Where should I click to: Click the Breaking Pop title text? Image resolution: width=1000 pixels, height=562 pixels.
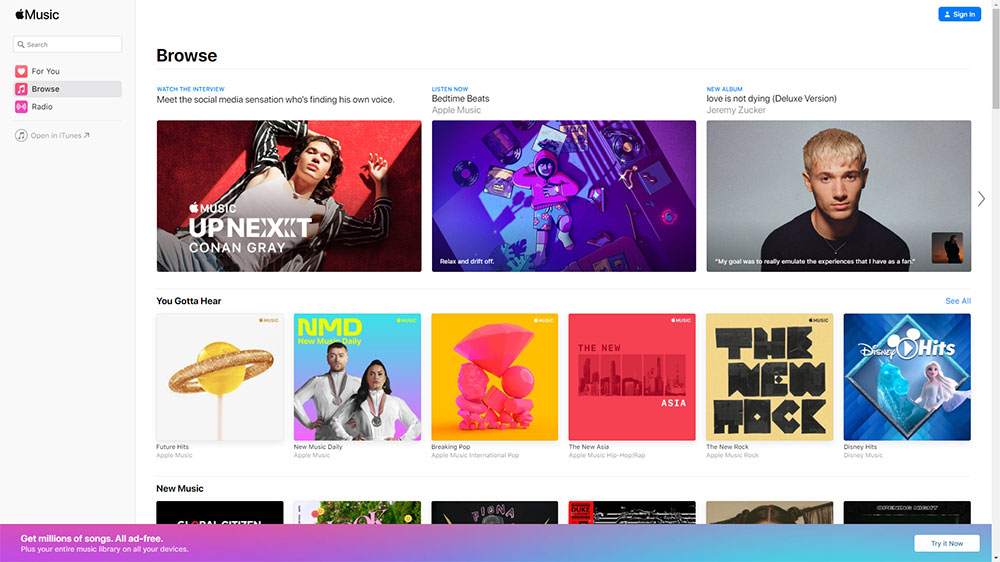point(451,447)
